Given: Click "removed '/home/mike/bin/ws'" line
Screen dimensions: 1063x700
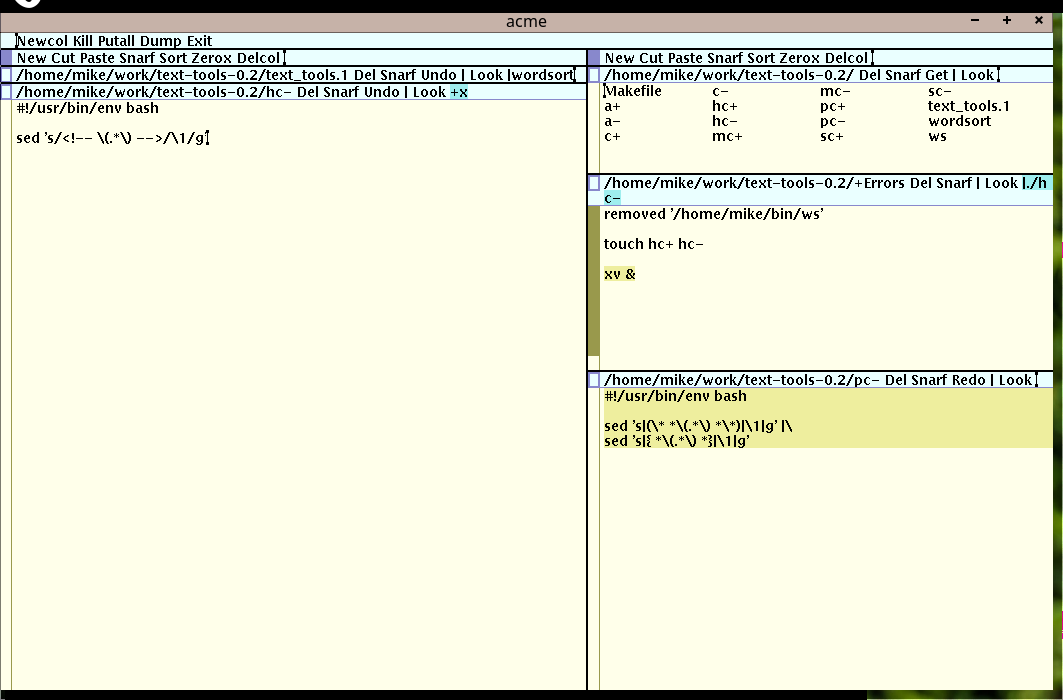Looking at the screenshot, I should [x=714, y=214].
